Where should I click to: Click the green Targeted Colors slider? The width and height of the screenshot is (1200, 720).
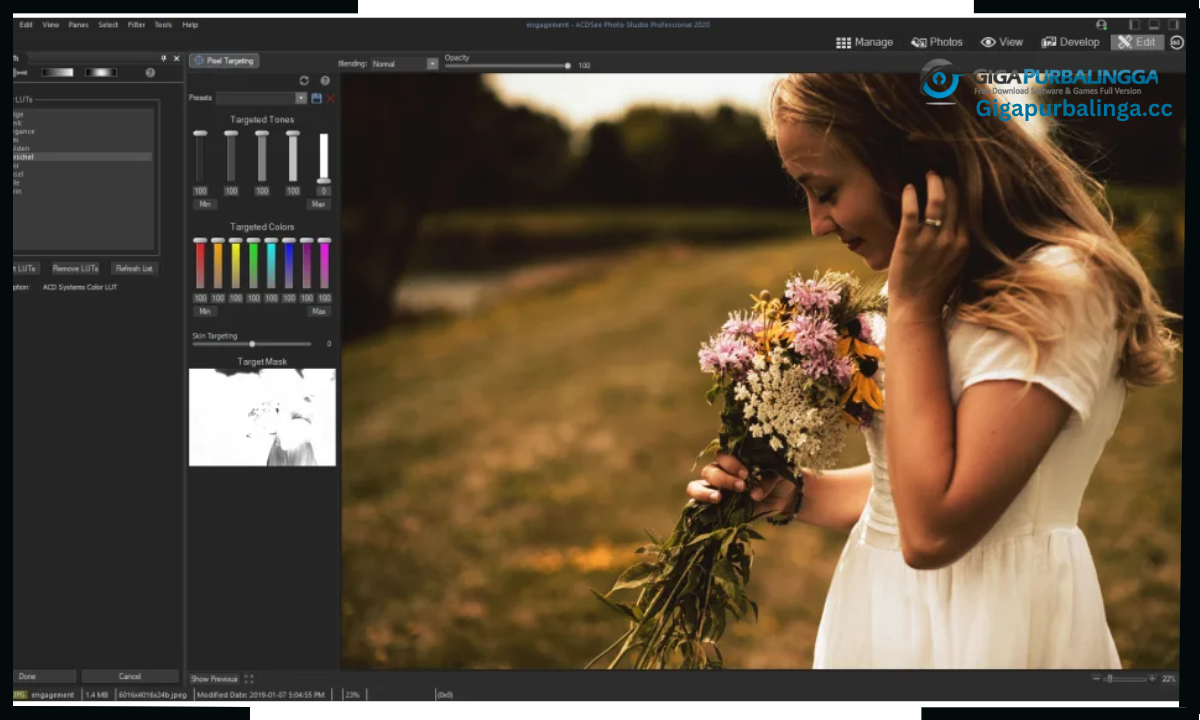pyautogui.click(x=253, y=264)
